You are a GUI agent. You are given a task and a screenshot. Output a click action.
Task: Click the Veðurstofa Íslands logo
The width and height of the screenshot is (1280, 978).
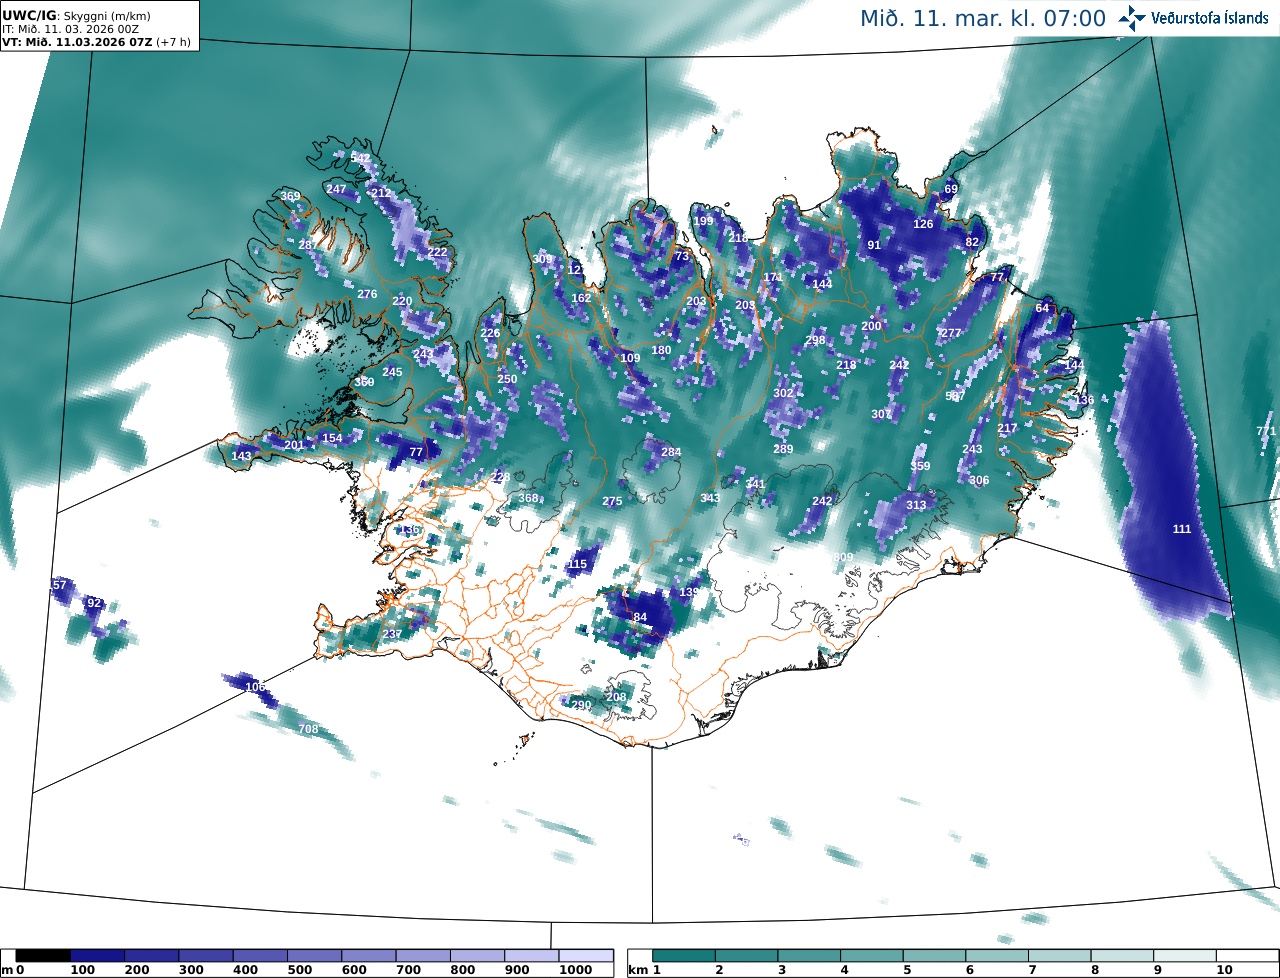coord(1194,18)
